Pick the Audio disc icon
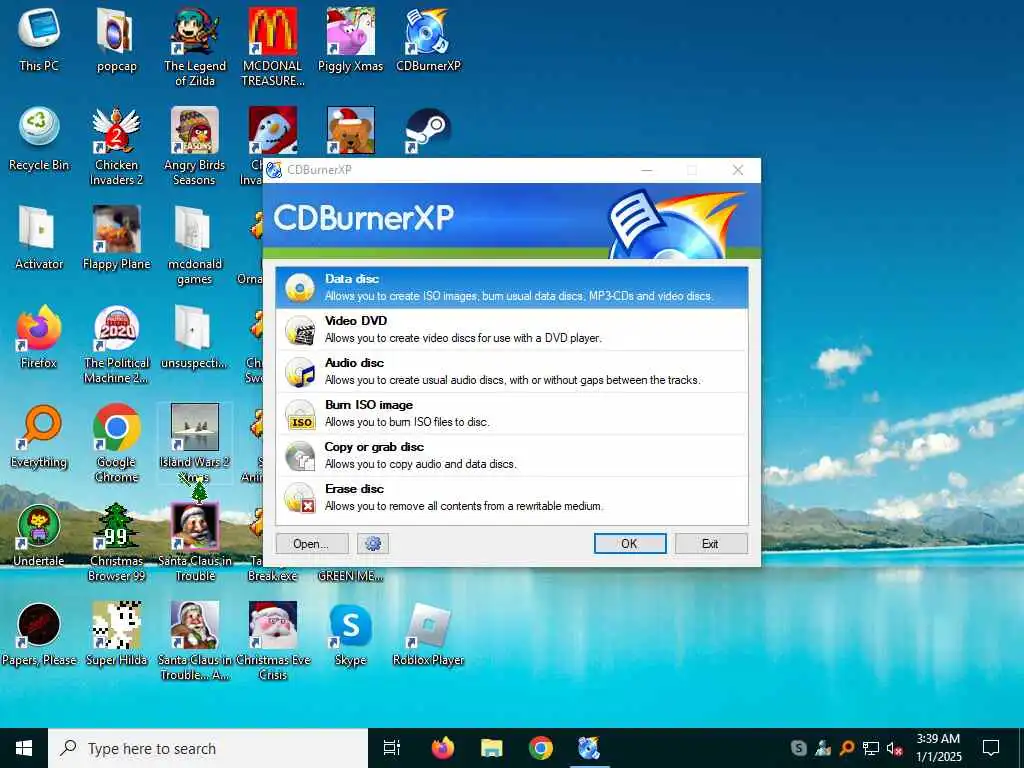The height and width of the screenshot is (768, 1024). [x=300, y=372]
